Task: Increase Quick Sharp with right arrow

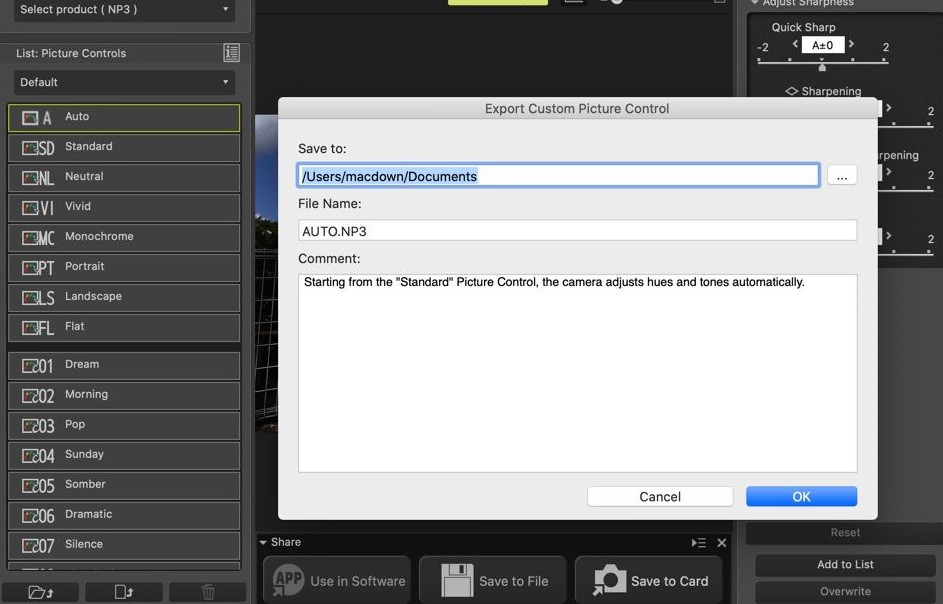Action: click(852, 45)
